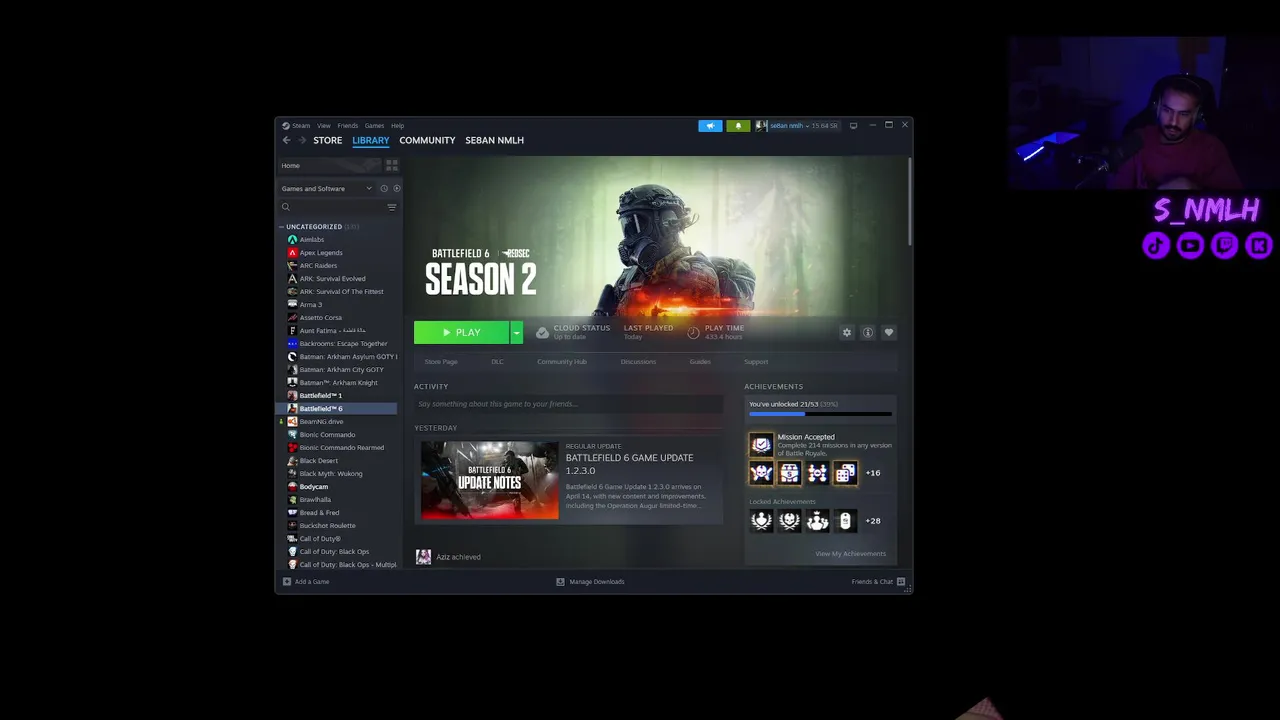Click the blue announcements megaphone button

710,126
